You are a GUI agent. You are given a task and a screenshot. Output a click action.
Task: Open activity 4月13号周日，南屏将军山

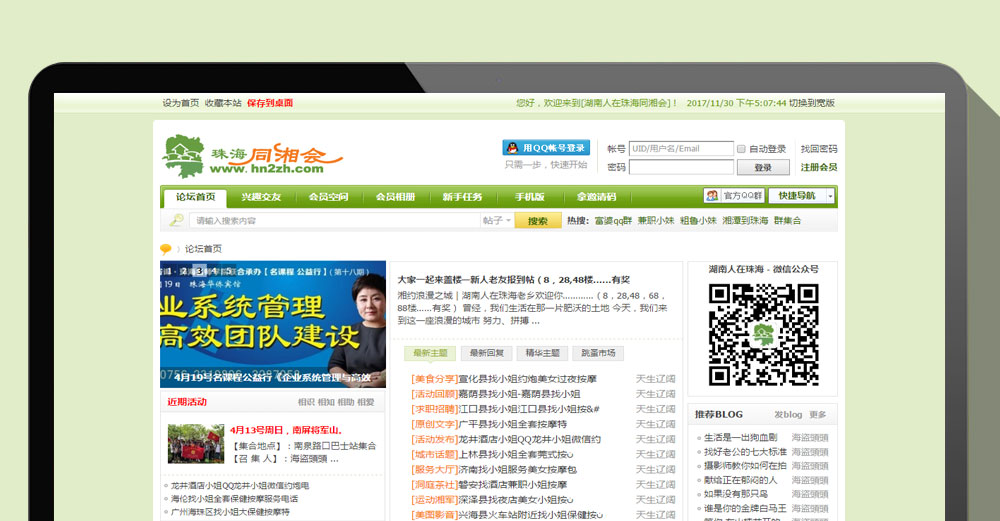tap(286, 430)
